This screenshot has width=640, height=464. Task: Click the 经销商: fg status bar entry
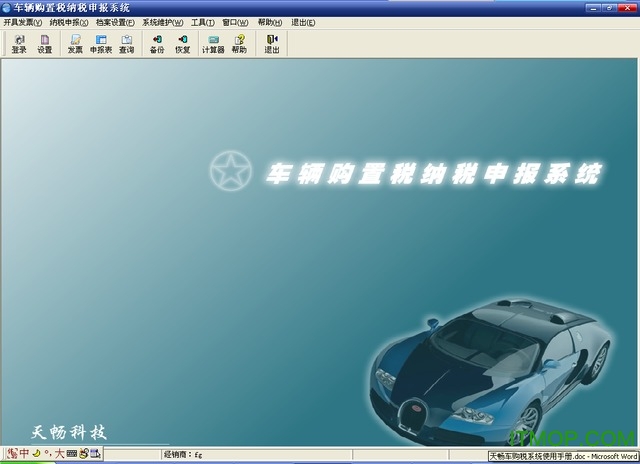pyautogui.click(x=183, y=455)
